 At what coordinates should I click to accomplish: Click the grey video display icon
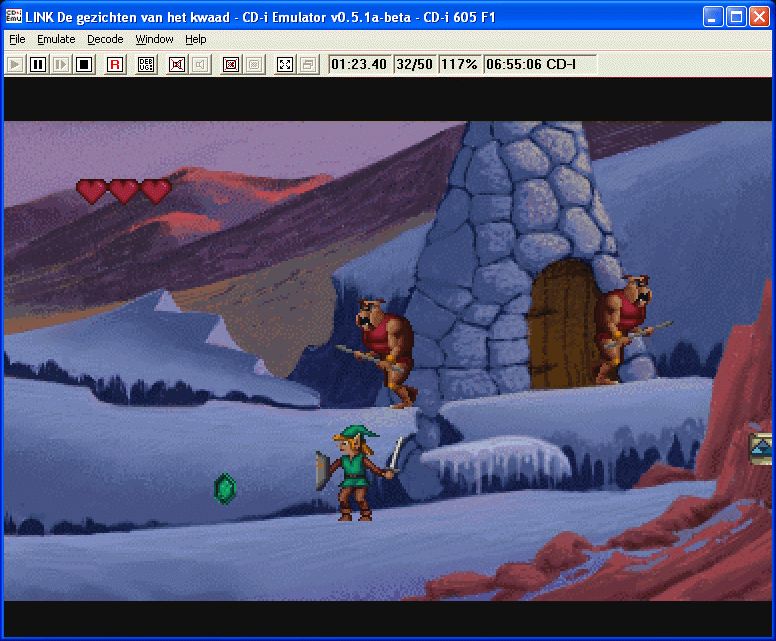coord(254,64)
